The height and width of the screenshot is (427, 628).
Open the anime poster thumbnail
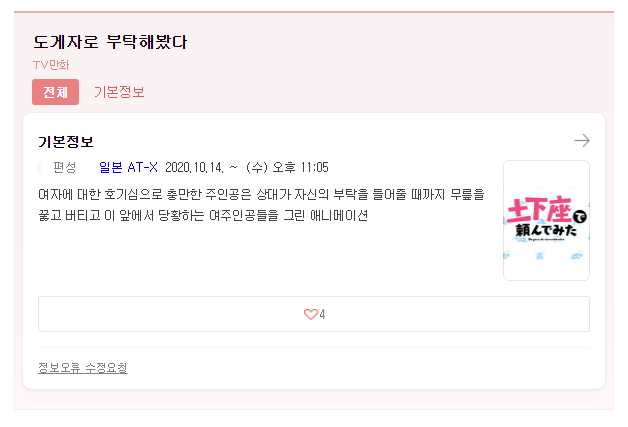tap(546, 221)
